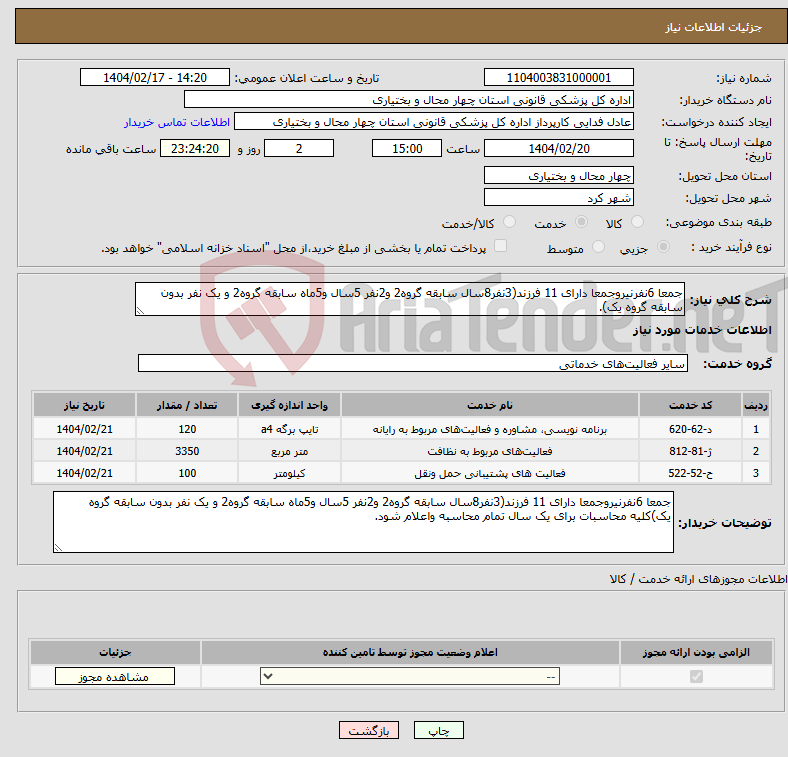The width and height of the screenshot is (788, 757).
Task: Toggle the الزامی بودن ارائه مجوز checkbox
Action: tap(696, 677)
